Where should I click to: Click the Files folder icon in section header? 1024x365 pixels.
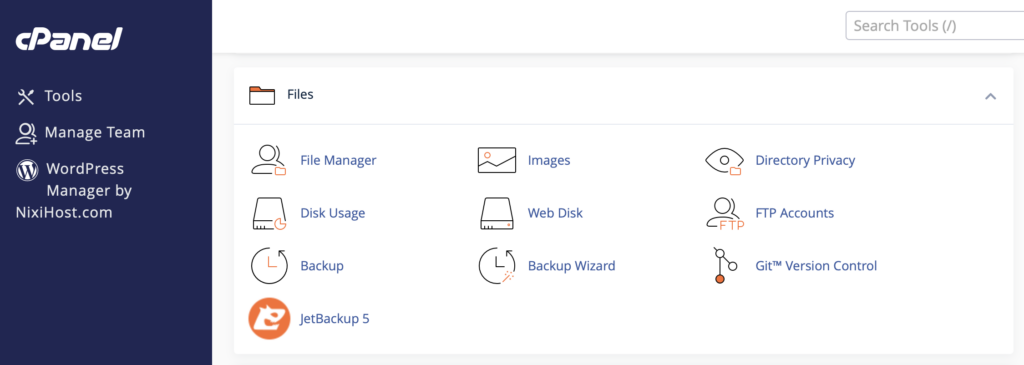tap(262, 95)
